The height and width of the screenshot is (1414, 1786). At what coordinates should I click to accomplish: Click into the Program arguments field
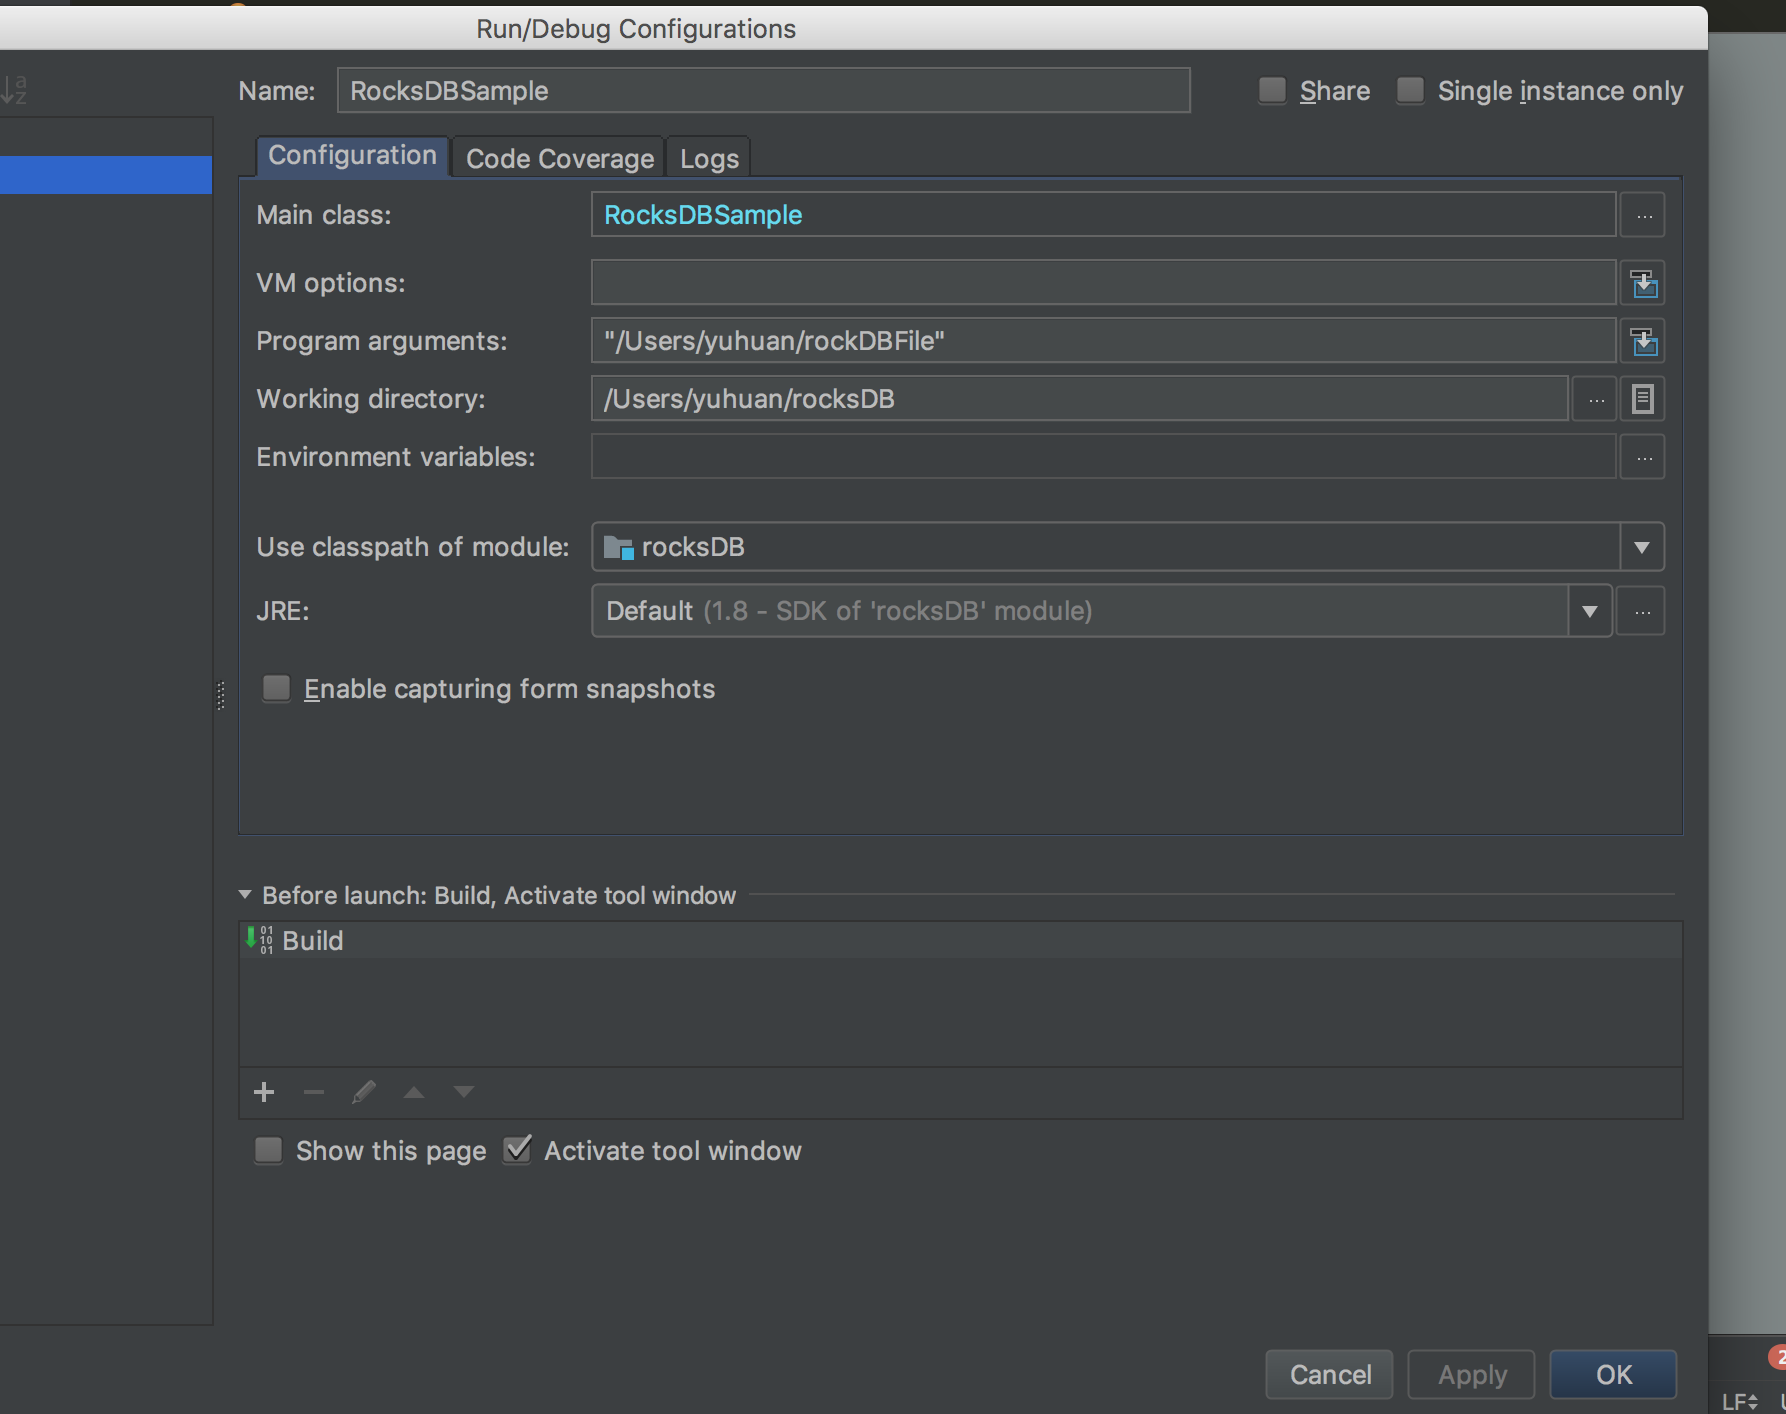[x=1100, y=341]
